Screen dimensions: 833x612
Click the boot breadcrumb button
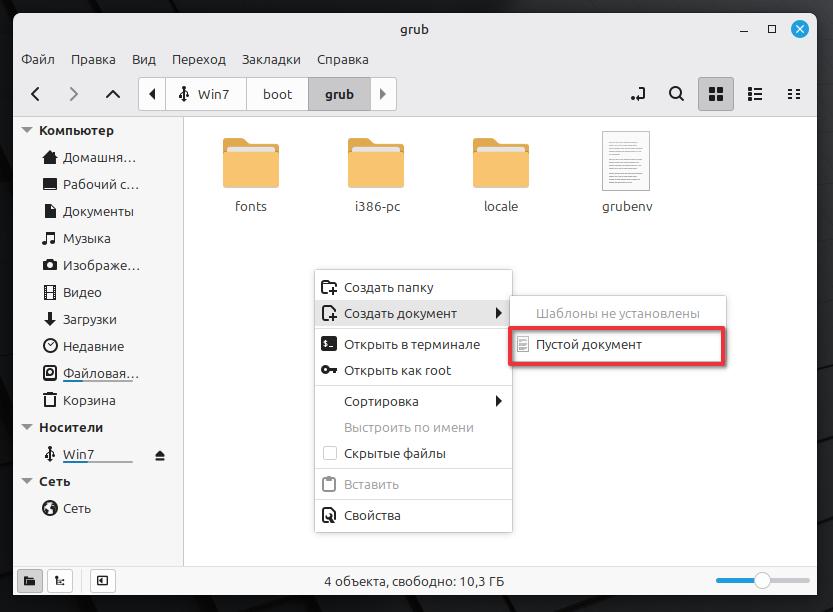[x=277, y=94]
